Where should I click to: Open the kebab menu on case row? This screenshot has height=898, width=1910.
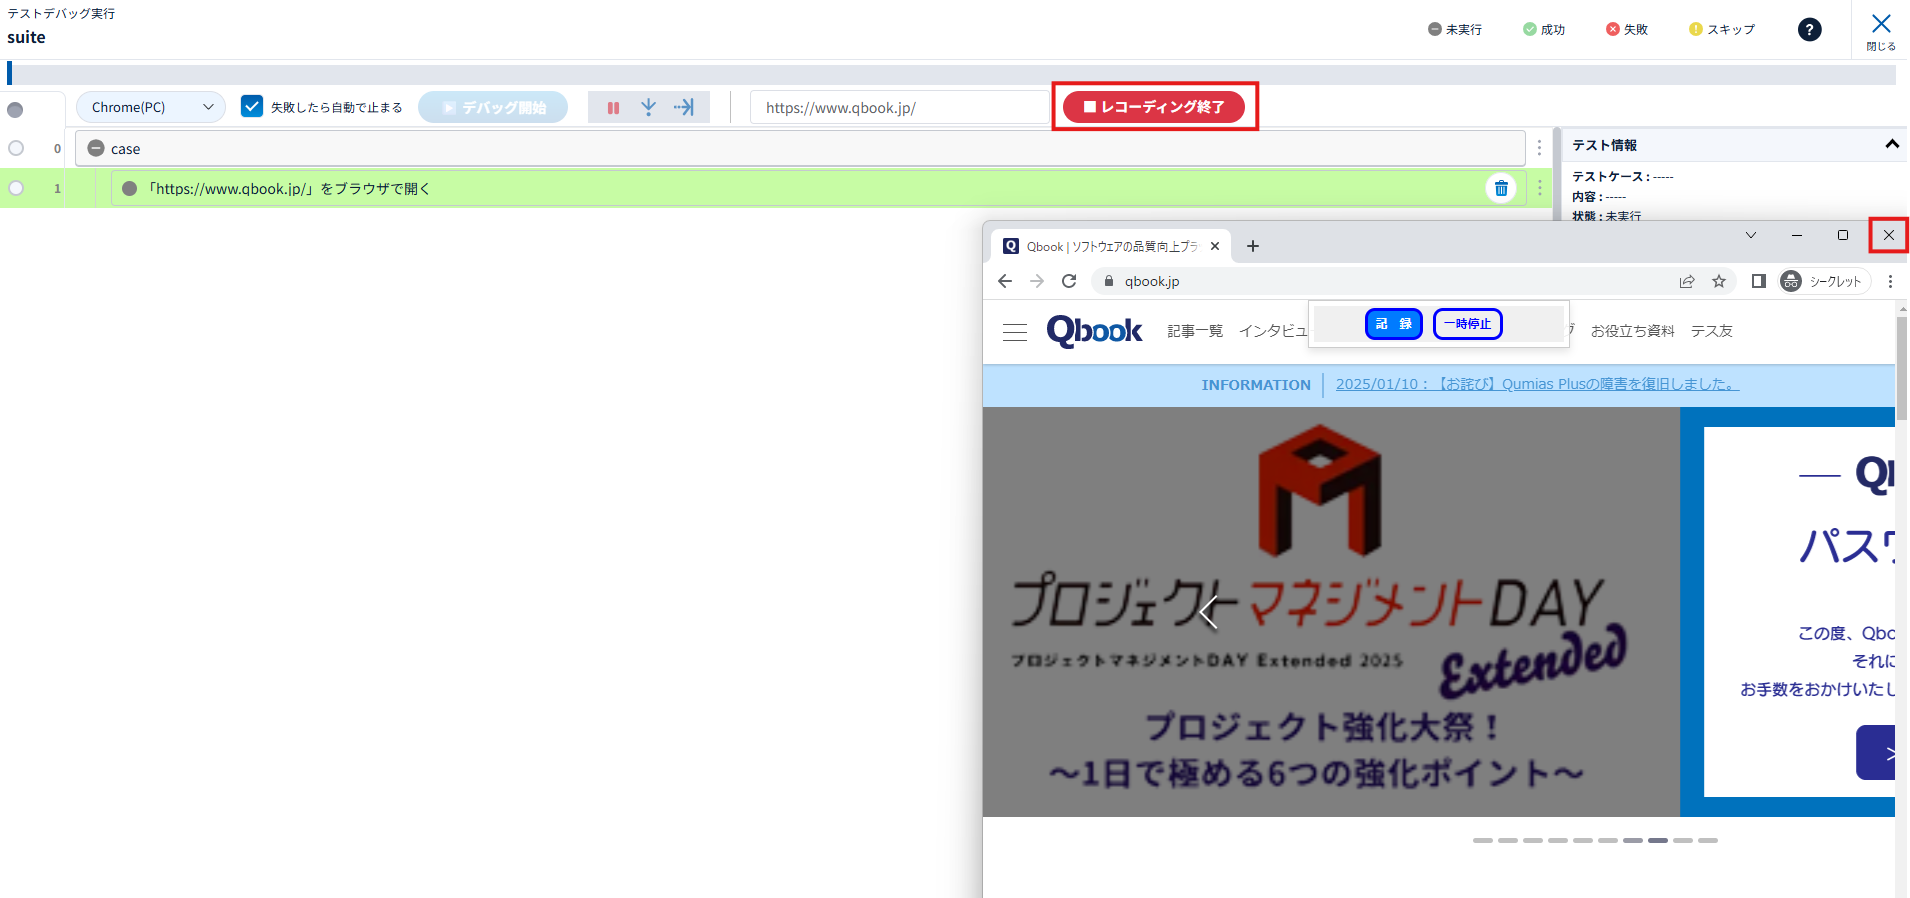pyautogui.click(x=1539, y=148)
